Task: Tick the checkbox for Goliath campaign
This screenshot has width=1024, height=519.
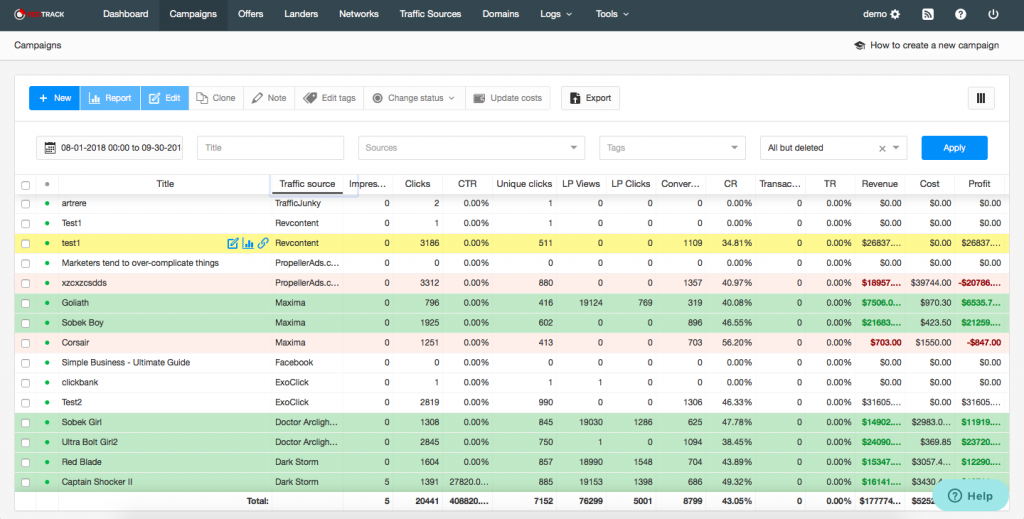Action: pyautogui.click(x=25, y=303)
